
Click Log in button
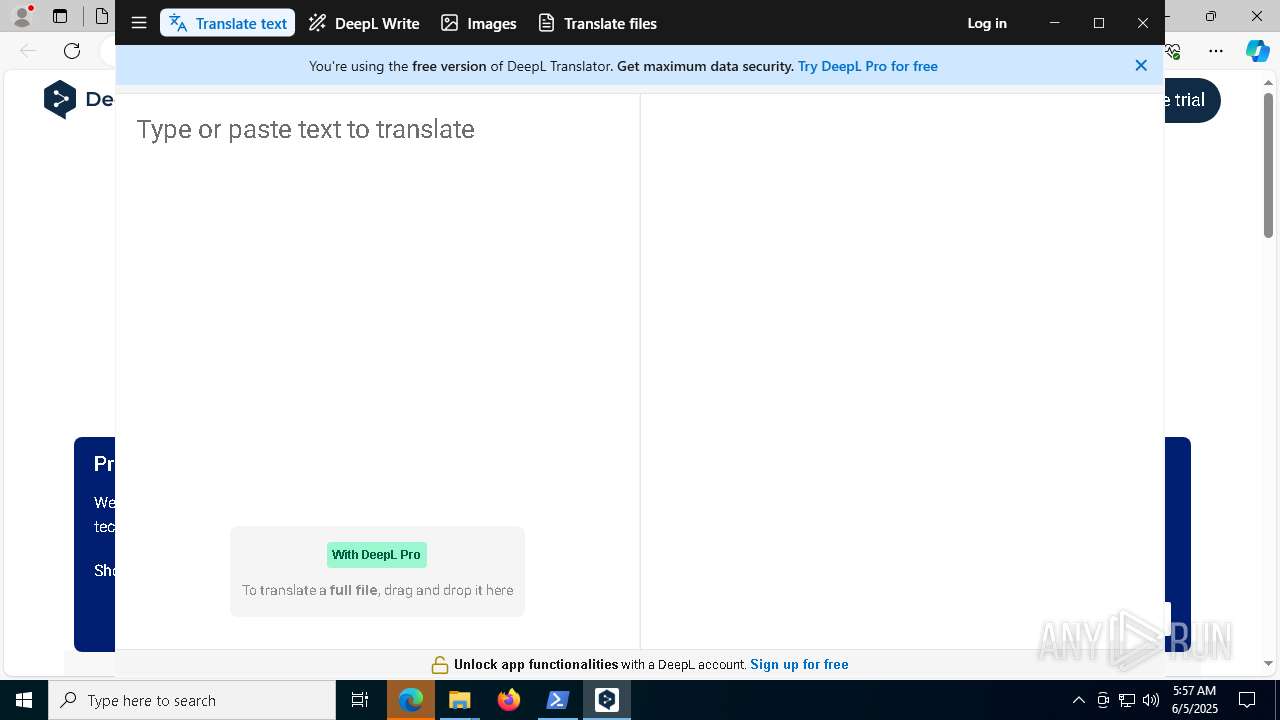pos(987,23)
